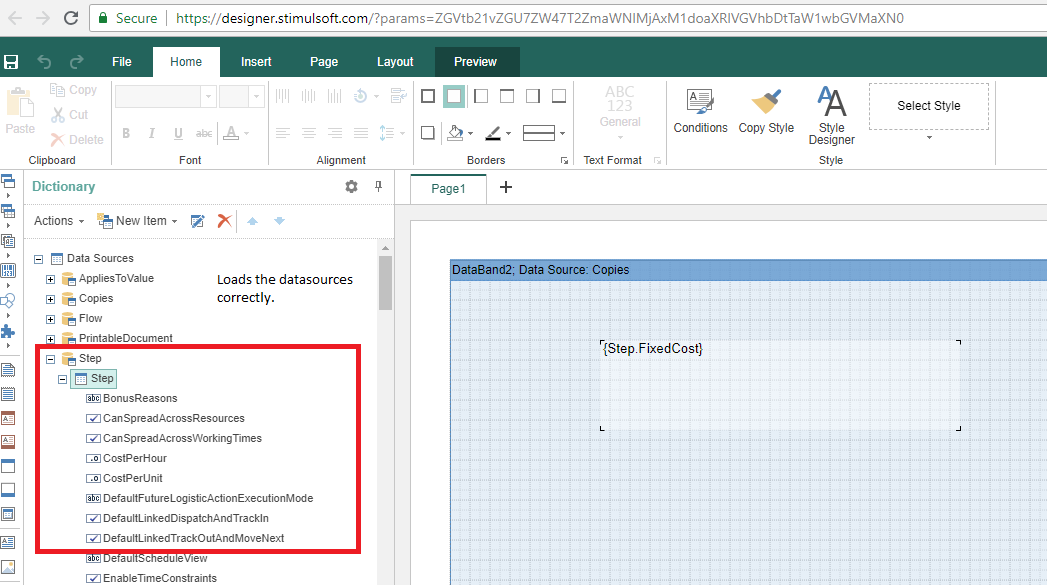Open the New Item dropdown
Viewport: 1047px width, 586px height.
tap(138, 221)
